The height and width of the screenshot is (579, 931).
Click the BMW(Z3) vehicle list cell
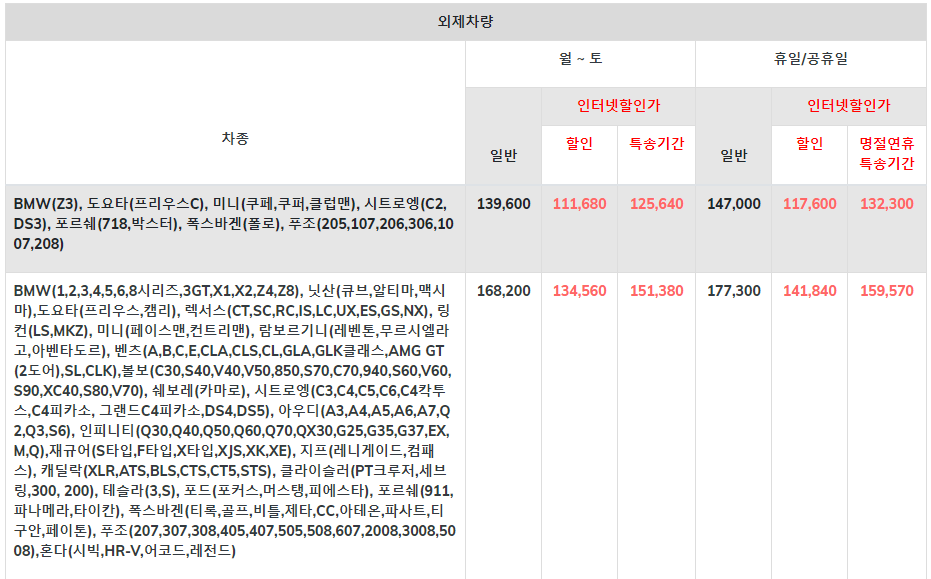click(235, 229)
